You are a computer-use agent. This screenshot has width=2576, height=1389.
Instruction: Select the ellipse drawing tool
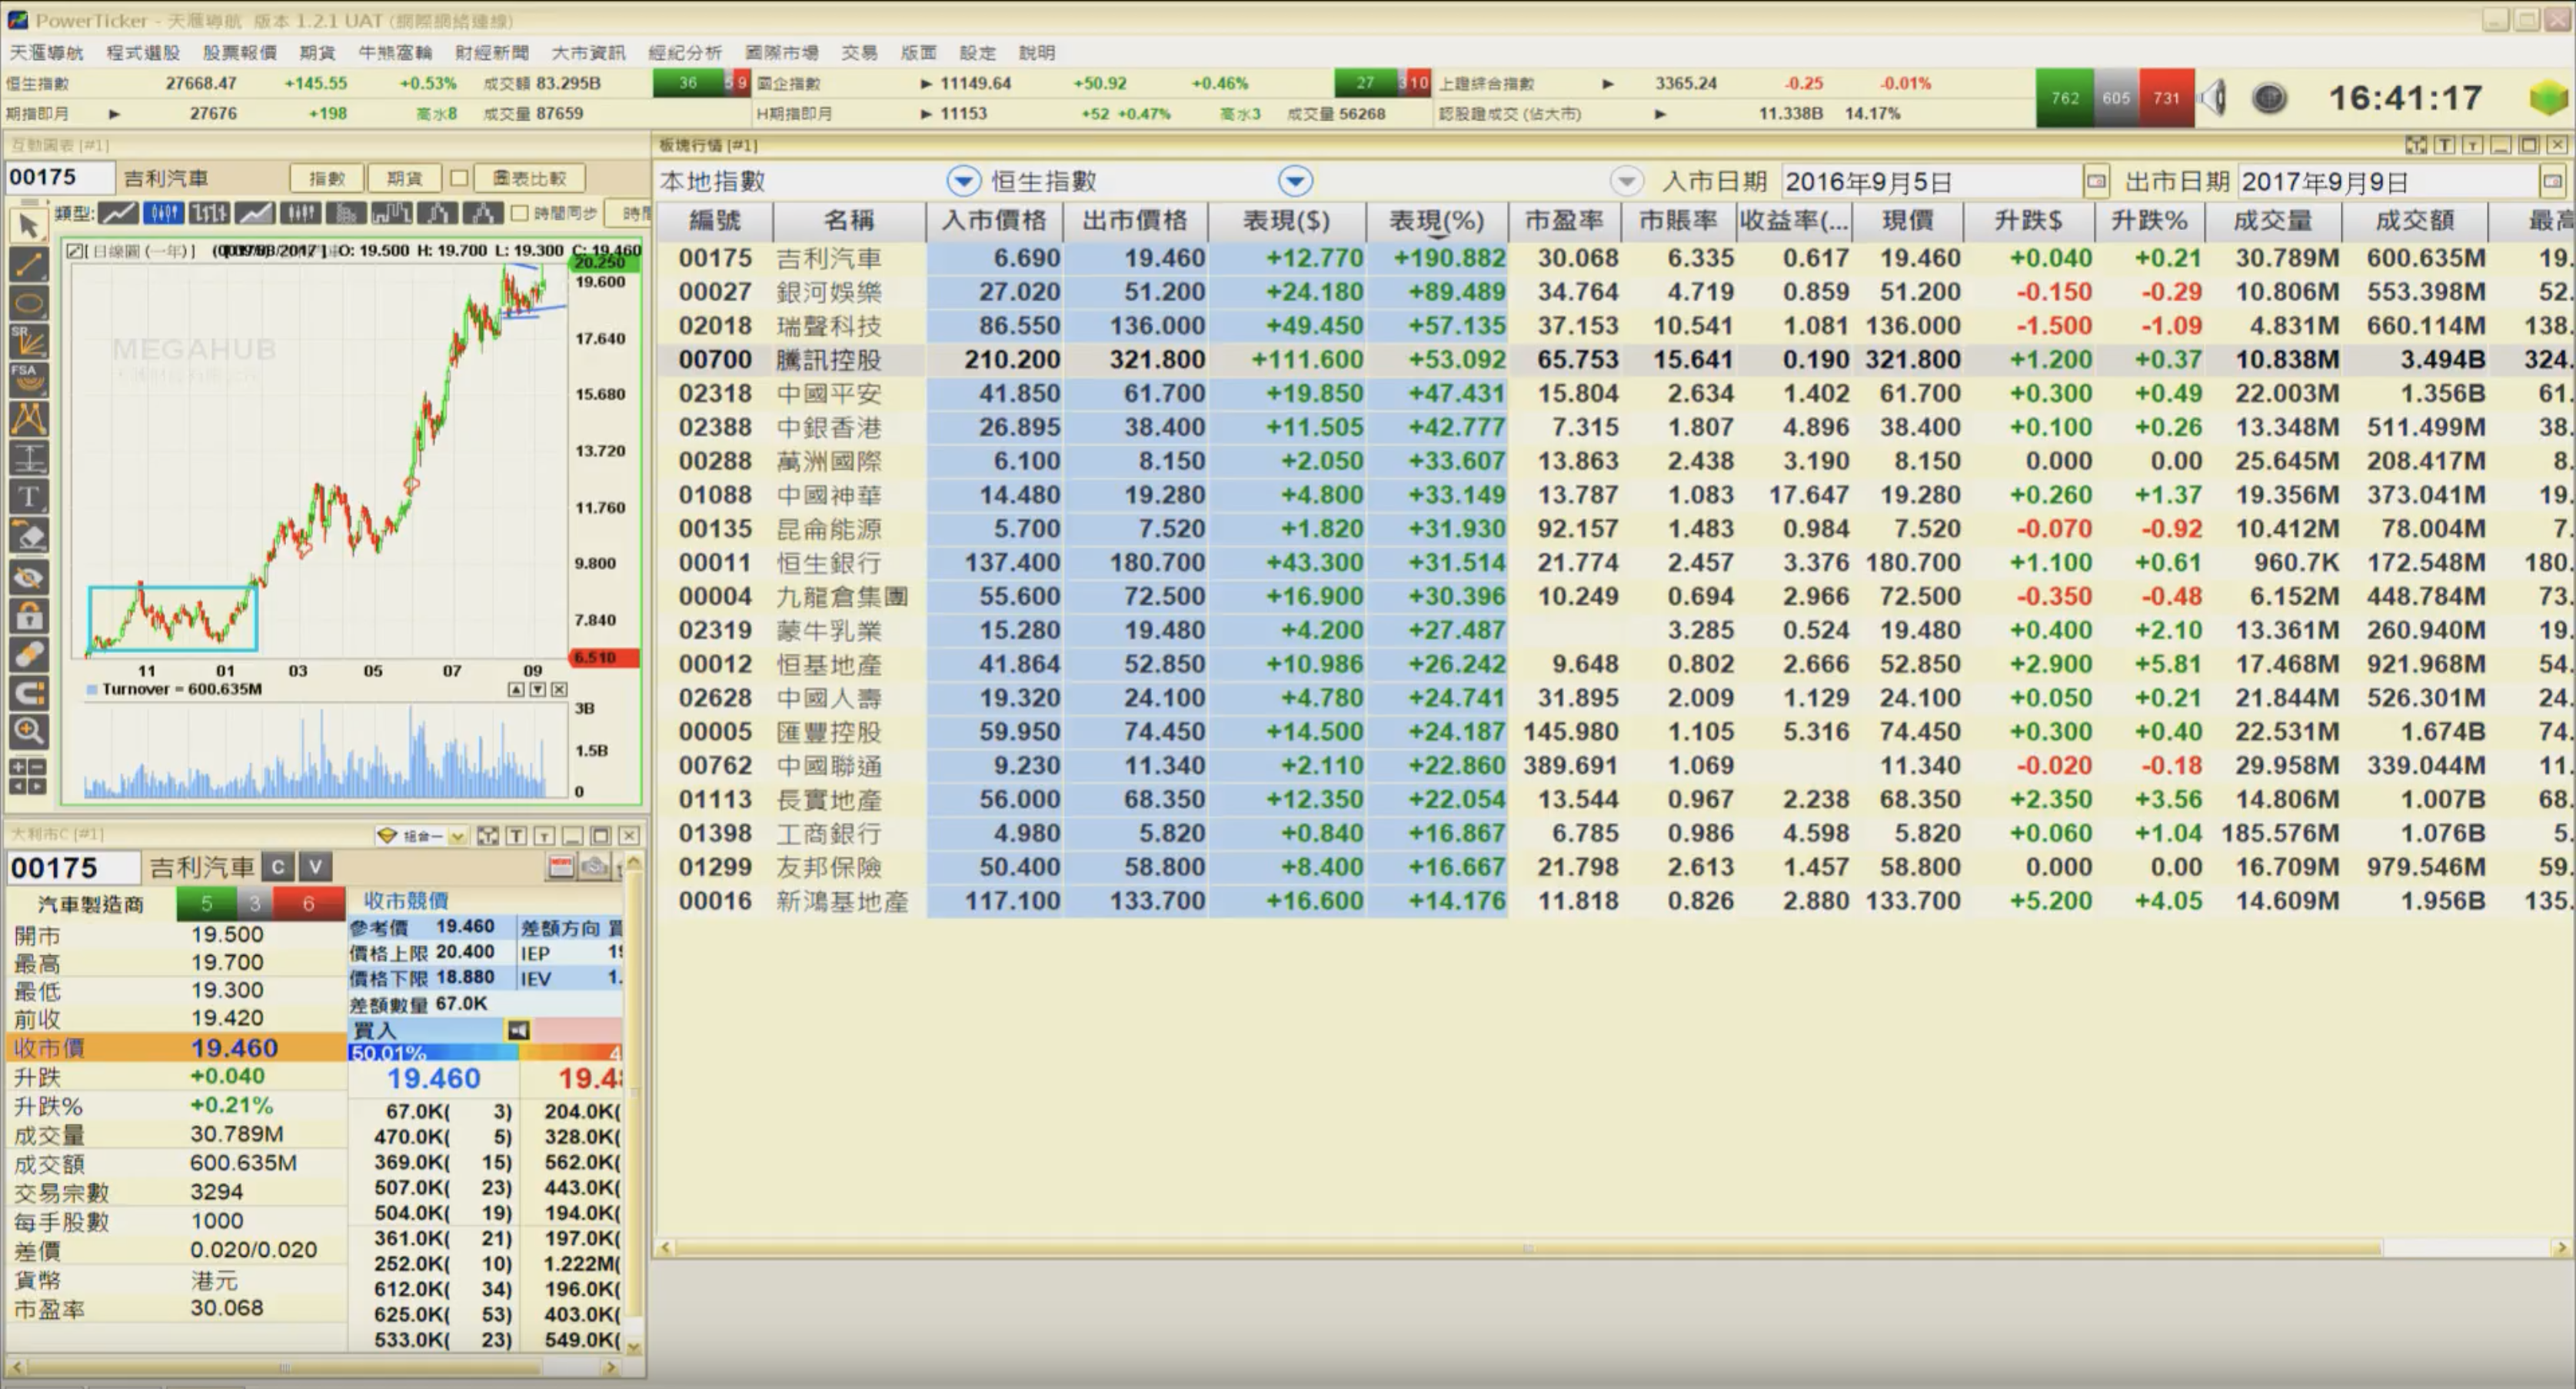click(x=28, y=303)
